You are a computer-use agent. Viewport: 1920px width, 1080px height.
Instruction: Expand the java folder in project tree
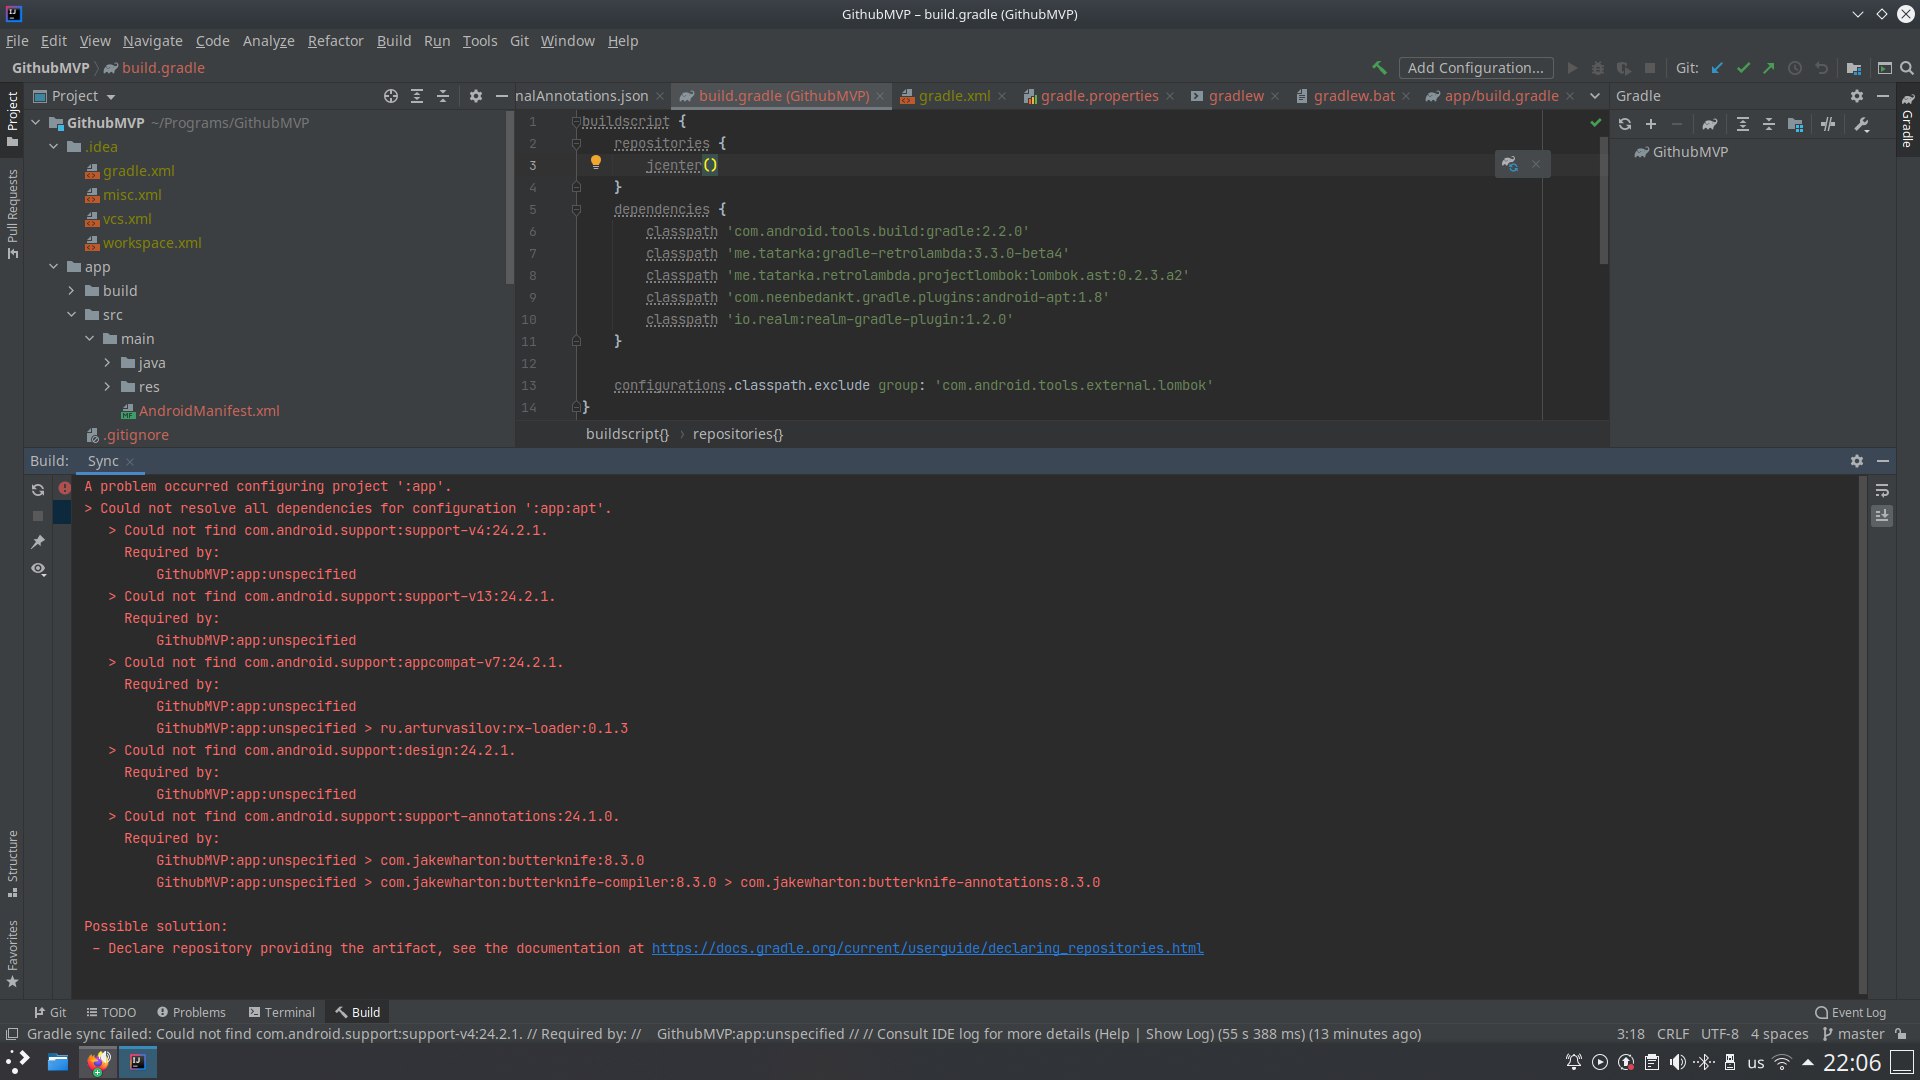click(107, 363)
